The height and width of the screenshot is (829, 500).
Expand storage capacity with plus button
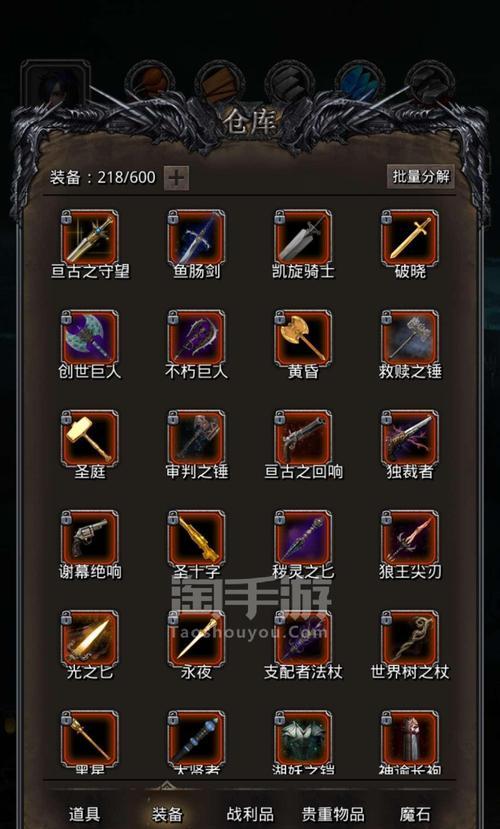[x=176, y=178]
